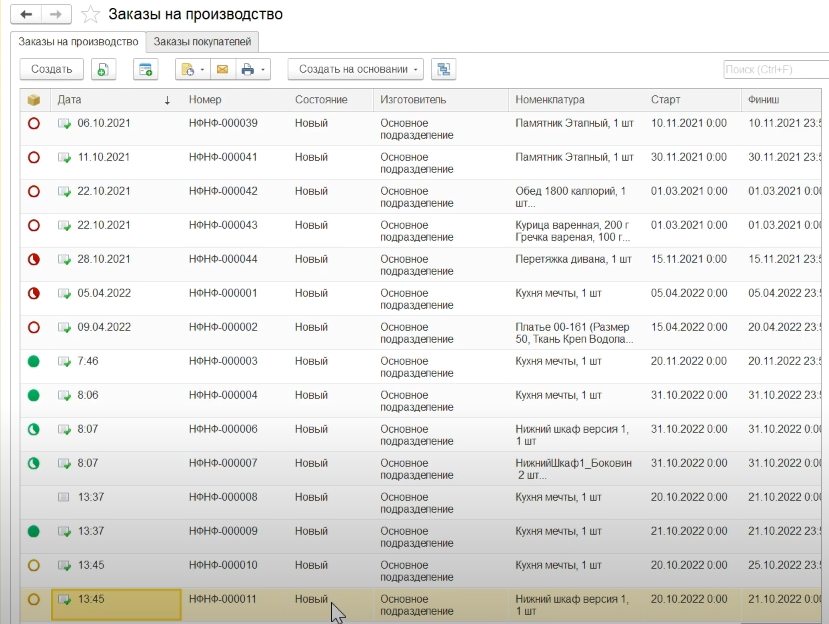
Task: Select Основное подразделение in НФНФ-000011 row
Action: (x=417, y=605)
